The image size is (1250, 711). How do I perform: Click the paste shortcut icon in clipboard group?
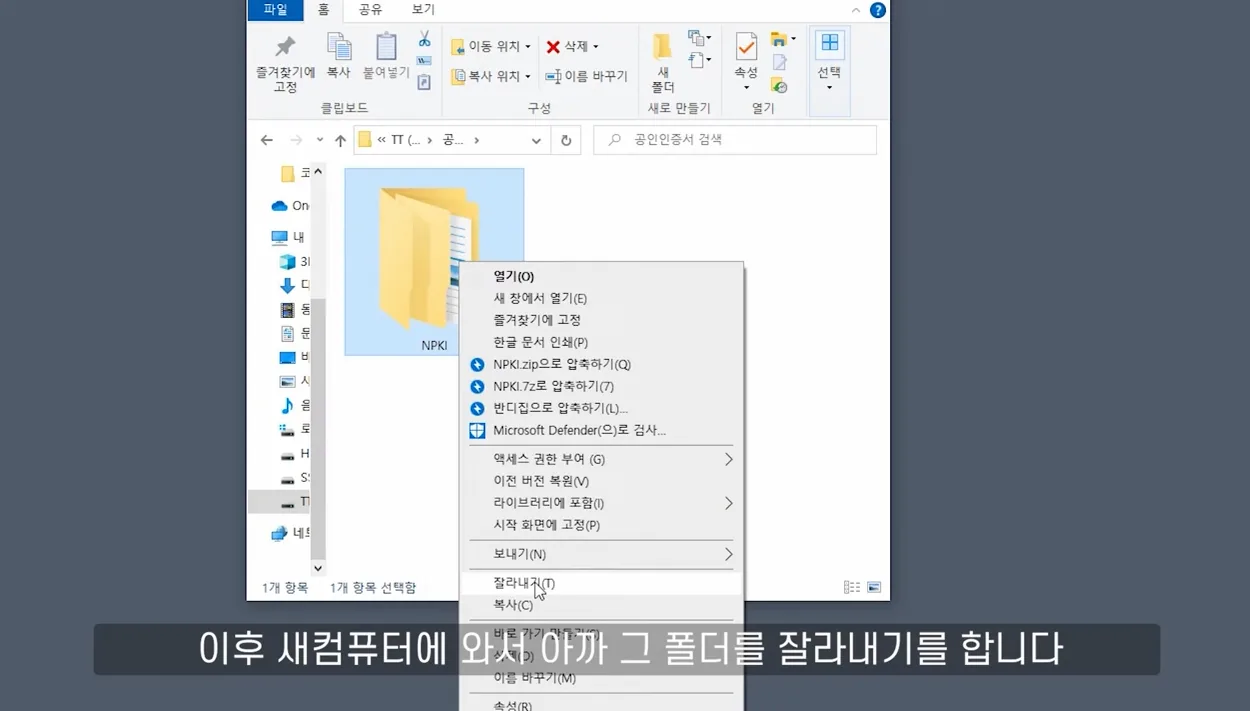(x=424, y=82)
